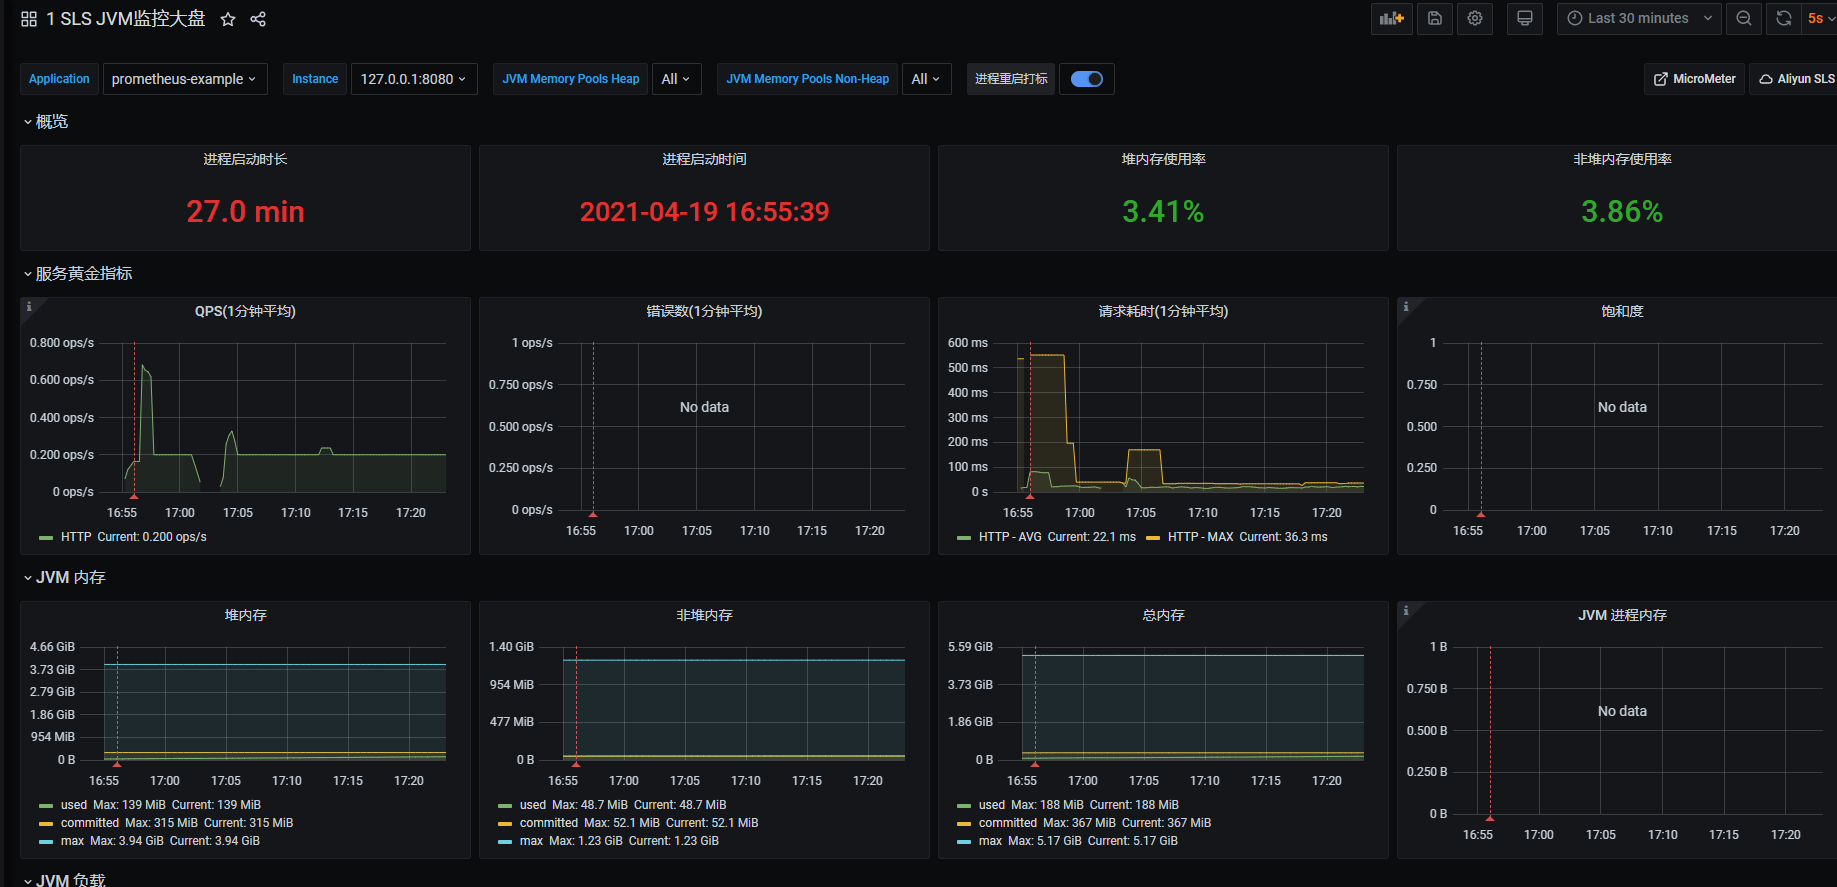Click the committed yellow legend color swatch in 堆内存
This screenshot has height=887, width=1837.
(45, 823)
